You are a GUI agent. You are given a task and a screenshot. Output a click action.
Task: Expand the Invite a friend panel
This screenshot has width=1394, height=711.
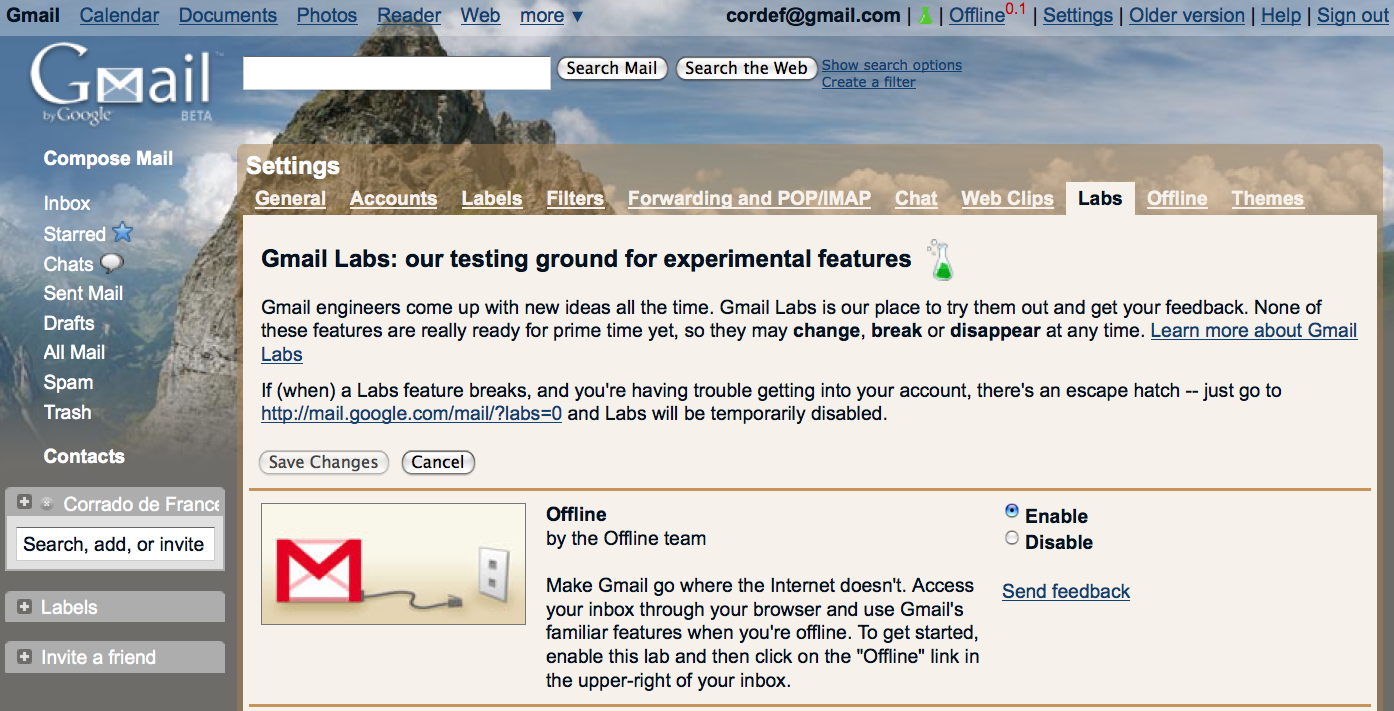click(x=25, y=657)
